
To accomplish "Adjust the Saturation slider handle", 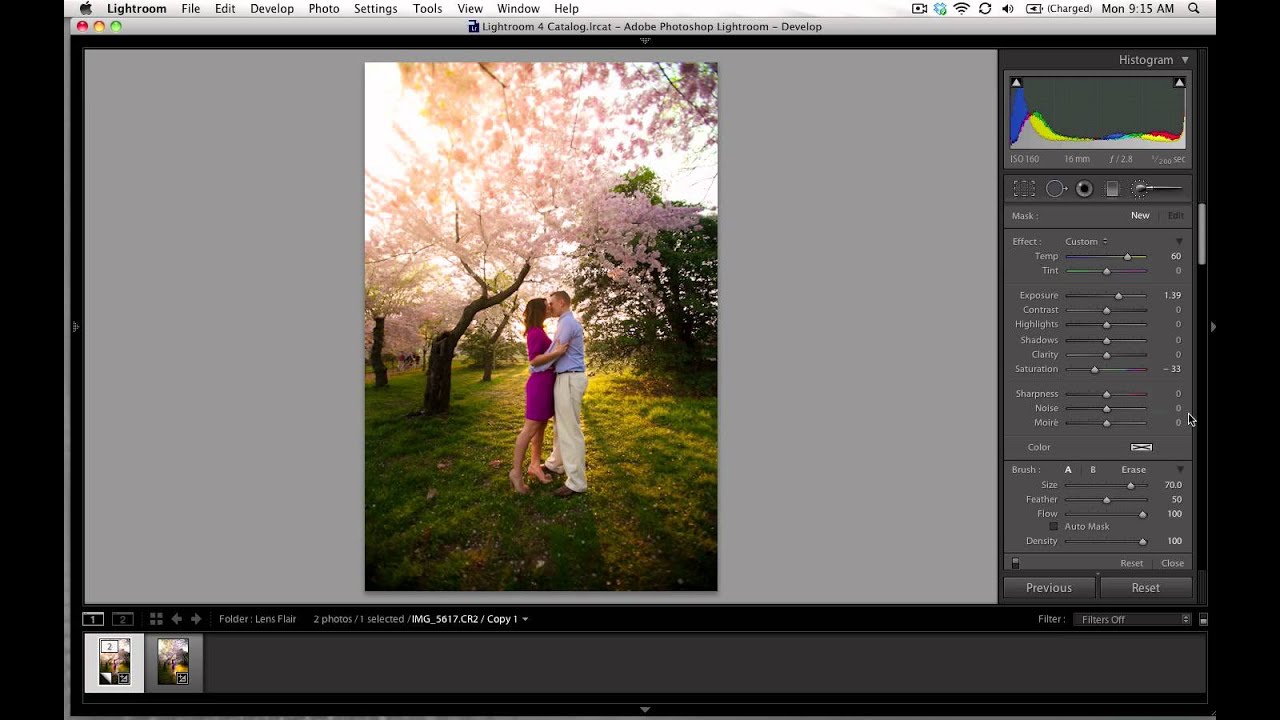I will pos(1094,370).
